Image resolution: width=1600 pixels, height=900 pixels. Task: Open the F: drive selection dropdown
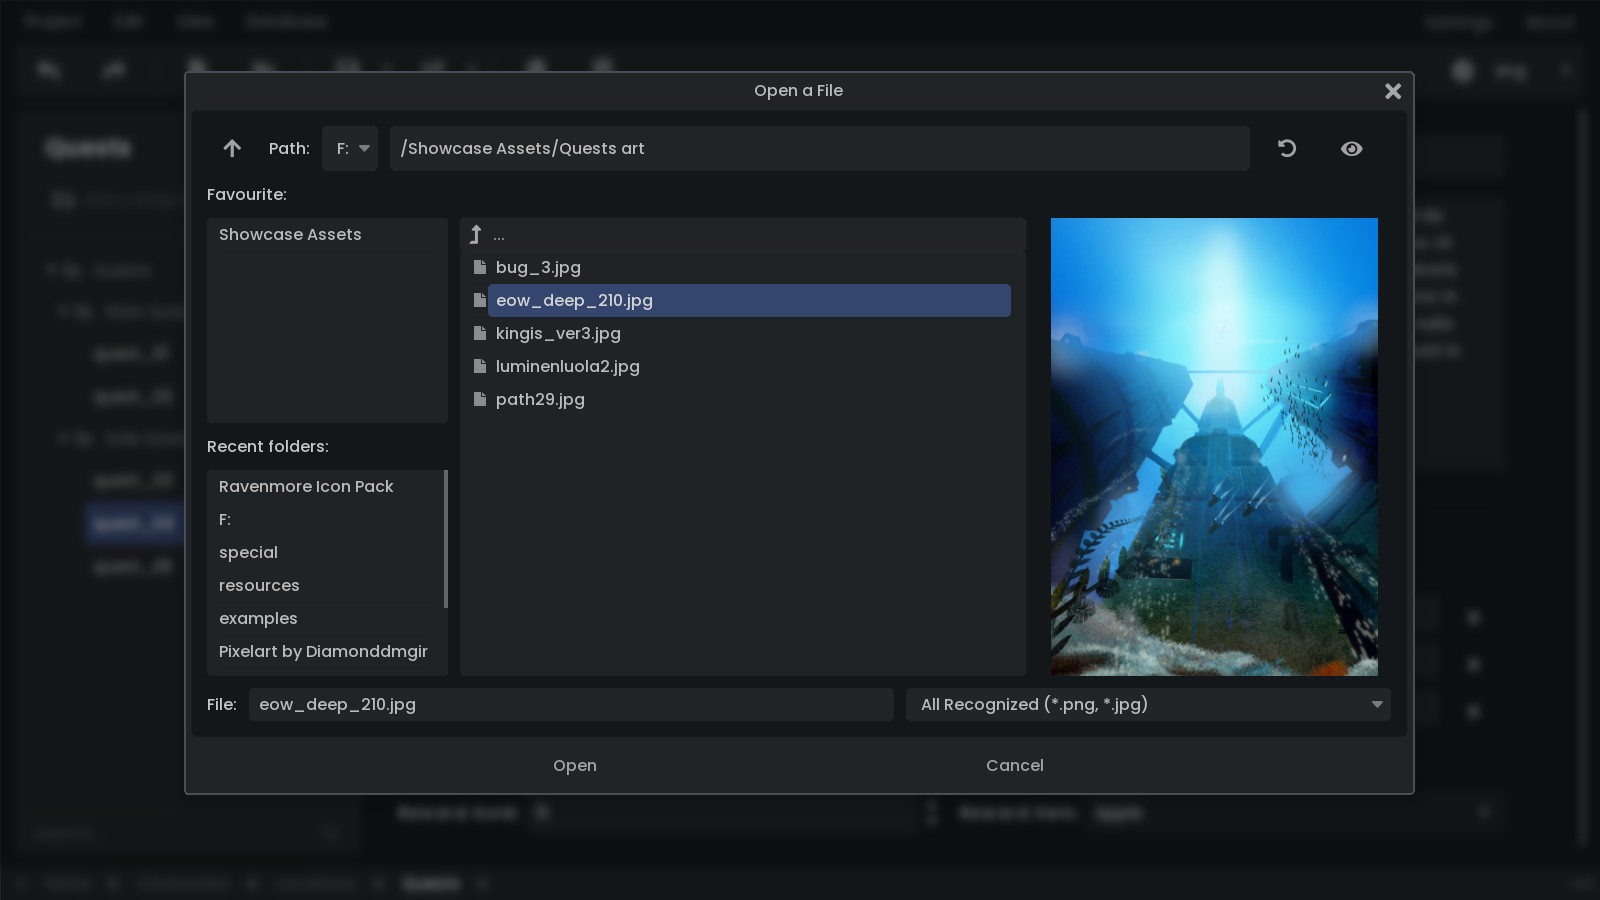coord(350,148)
